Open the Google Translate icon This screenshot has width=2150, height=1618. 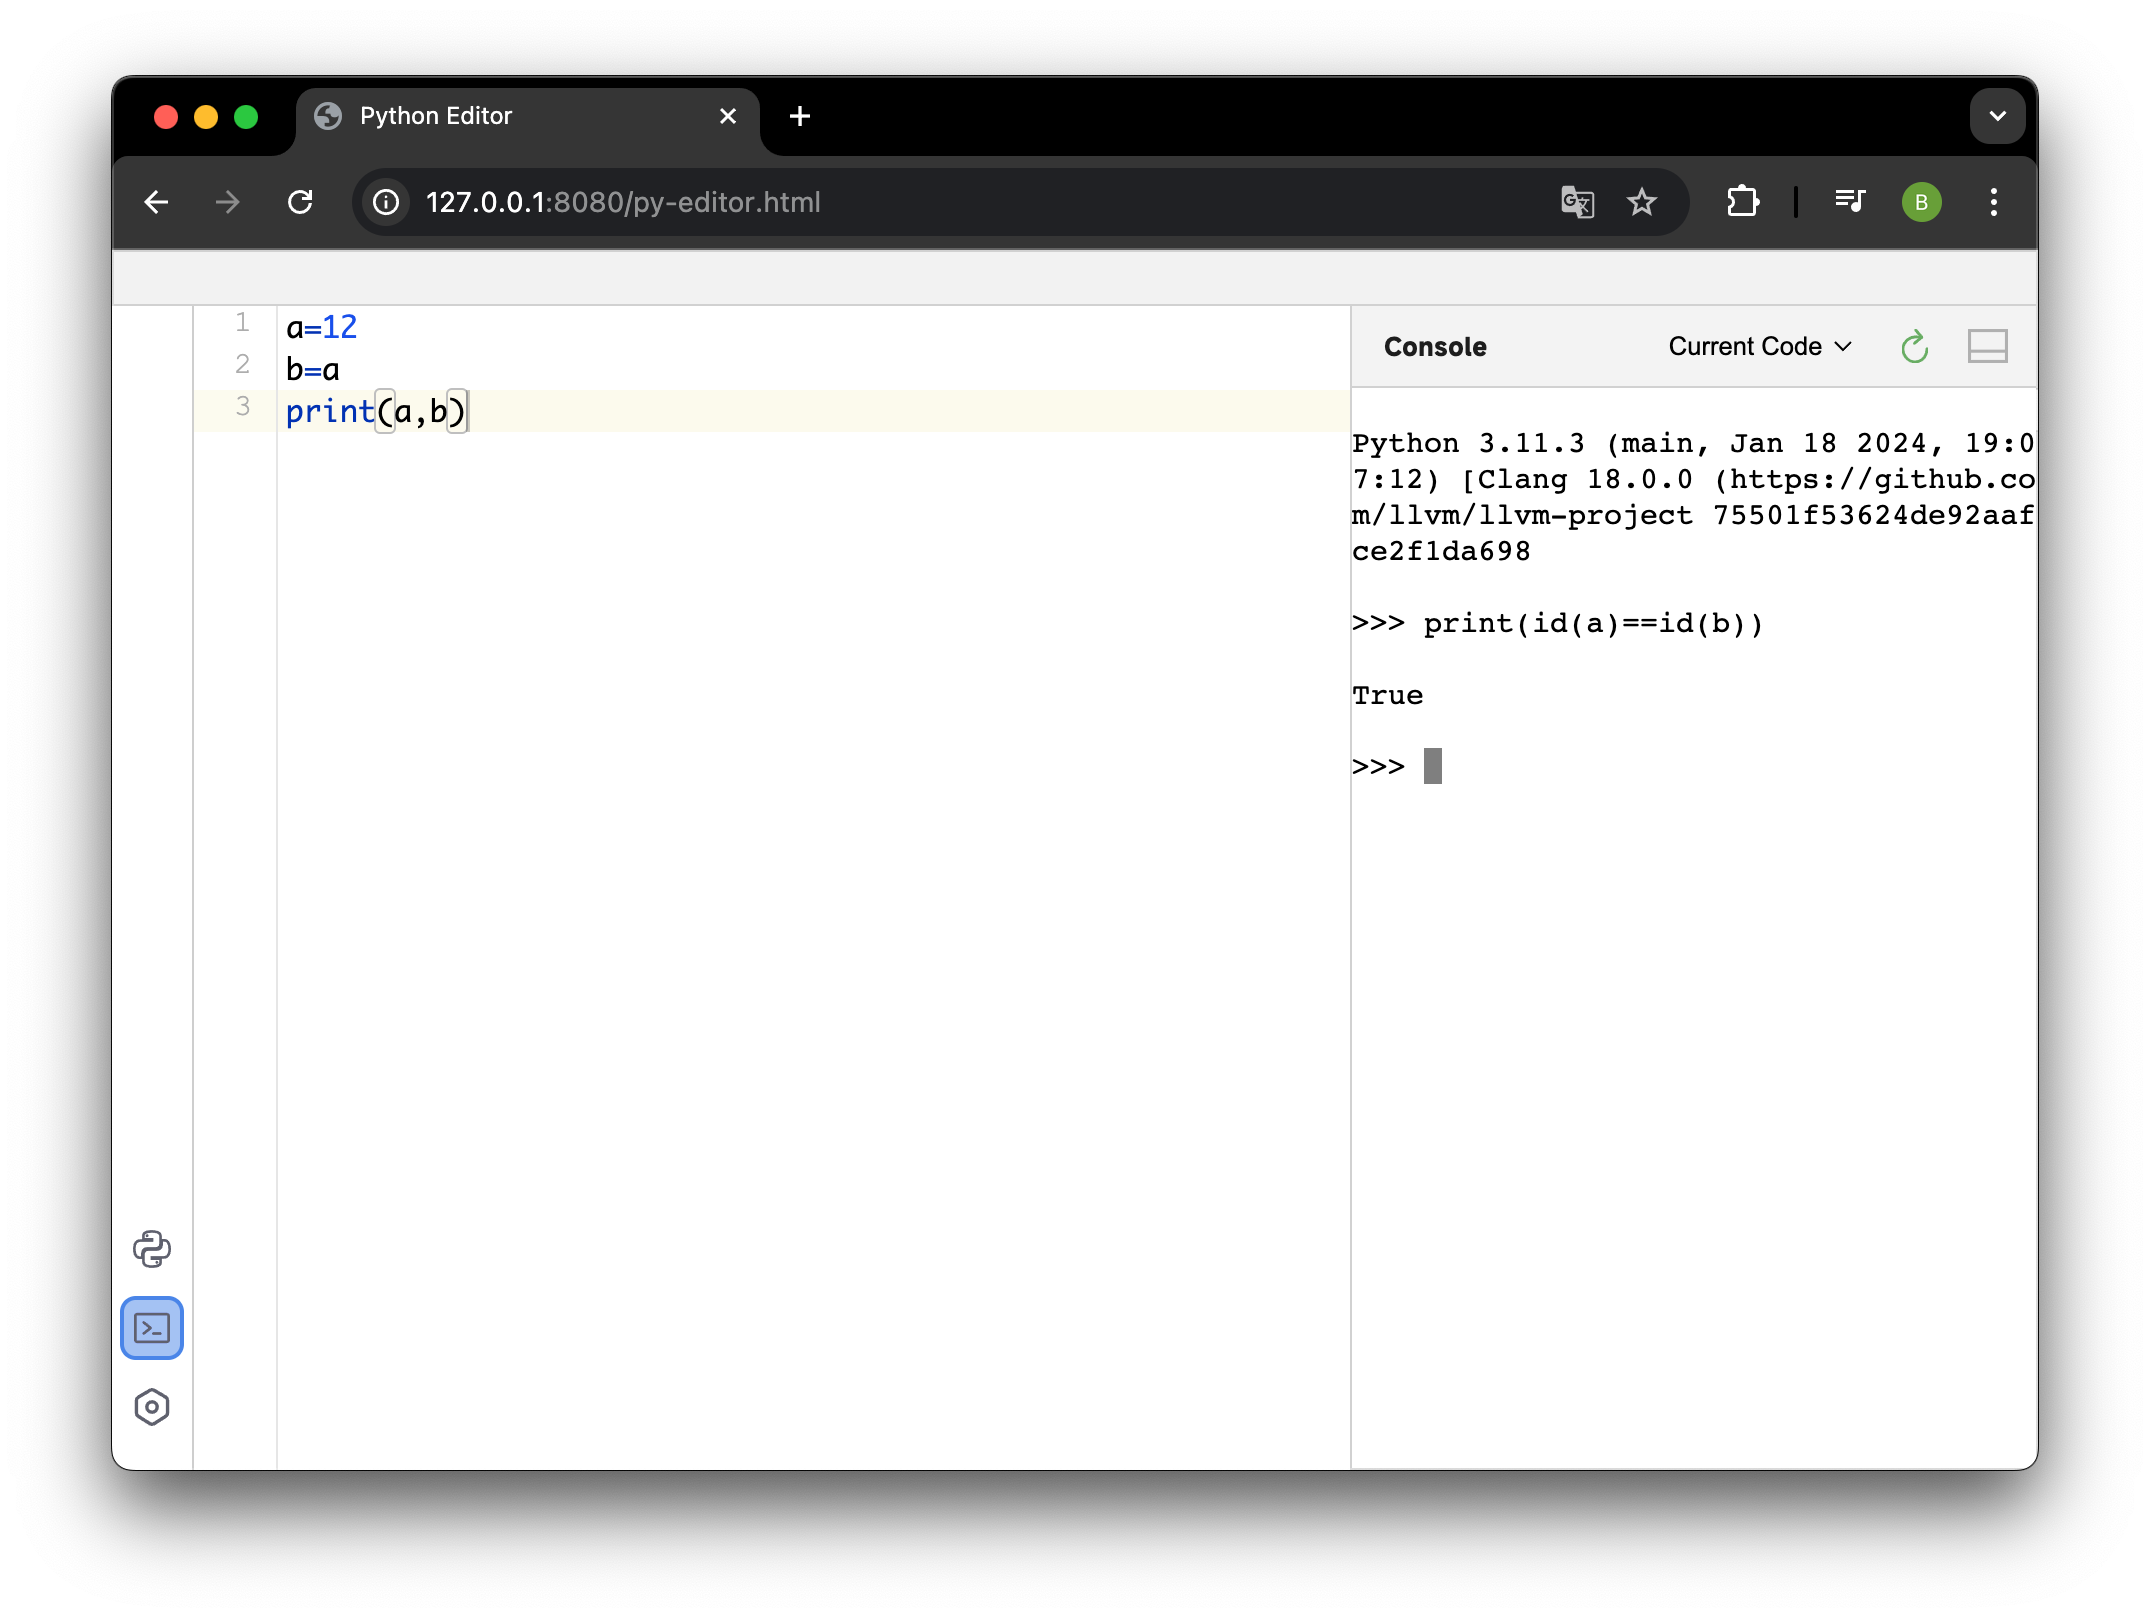[1577, 202]
